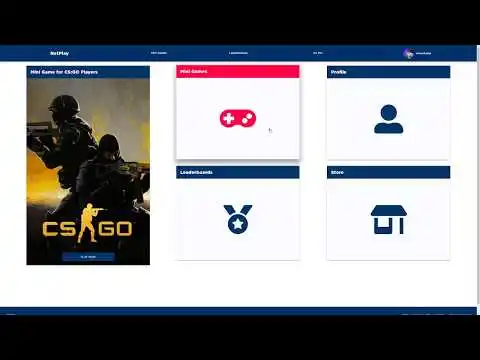480x360 pixels.
Task: Open the Store shop icon
Action: click(x=389, y=220)
